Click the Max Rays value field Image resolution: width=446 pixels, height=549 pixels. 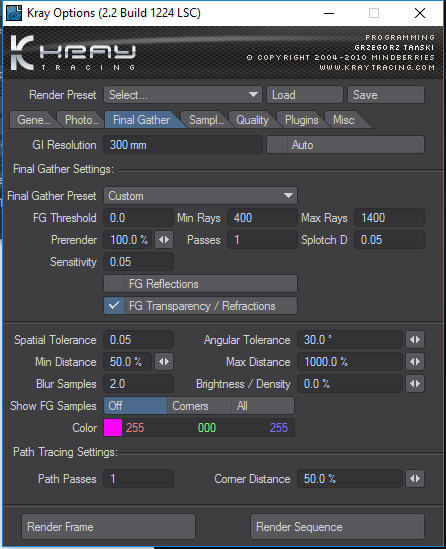click(389, 218)
